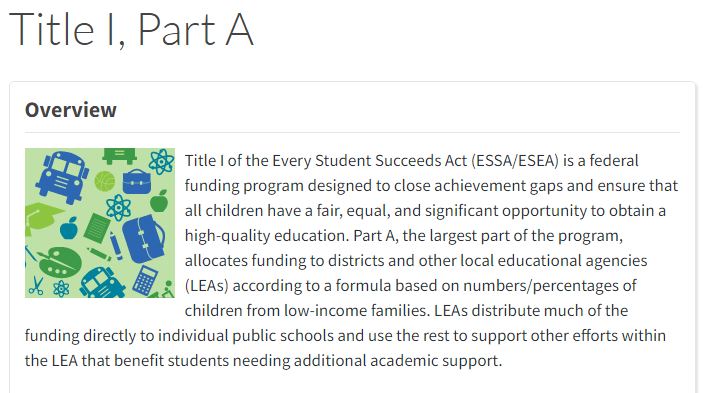Click the Title I, Part A heading
The image size is (712, 393).
point(131,30)
